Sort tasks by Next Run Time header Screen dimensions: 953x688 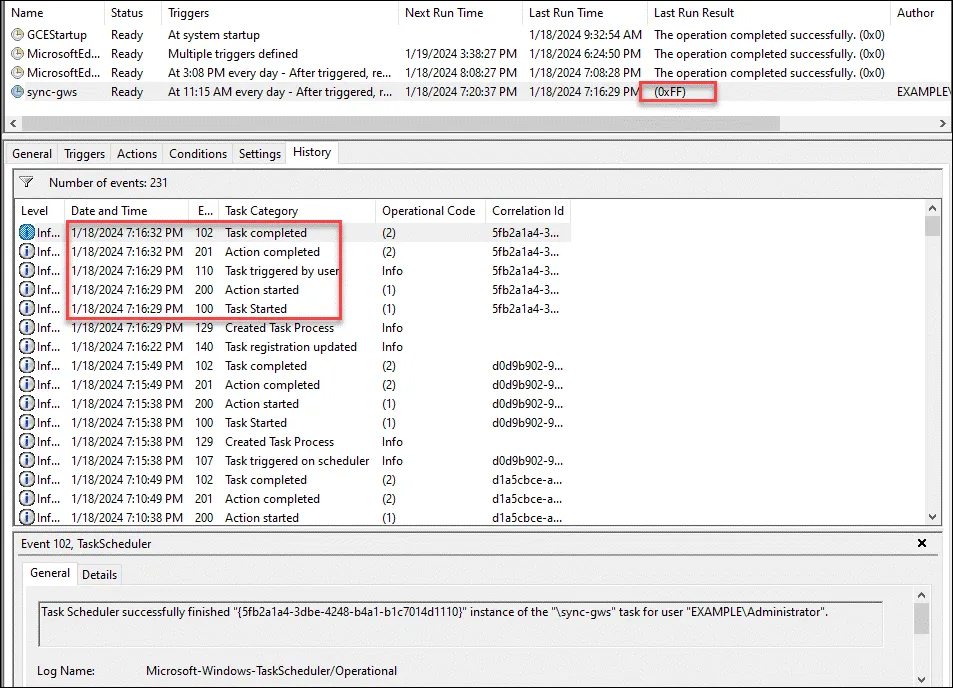coord(460,13)
